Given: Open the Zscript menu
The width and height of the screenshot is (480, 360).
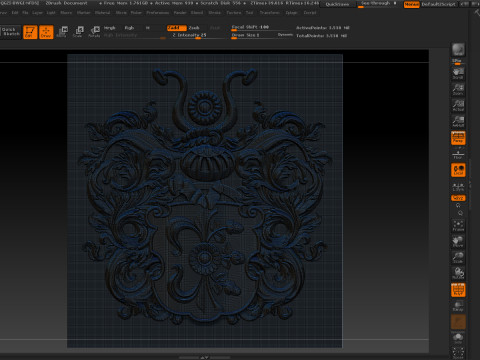Looking at the screenshot, I should click(x=310, y=13).
